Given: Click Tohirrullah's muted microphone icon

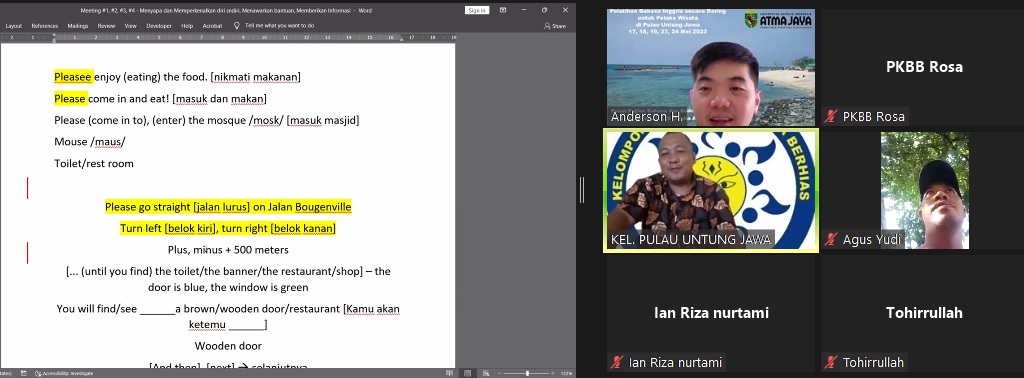Looking at the screenshot, I should [831, 362].
